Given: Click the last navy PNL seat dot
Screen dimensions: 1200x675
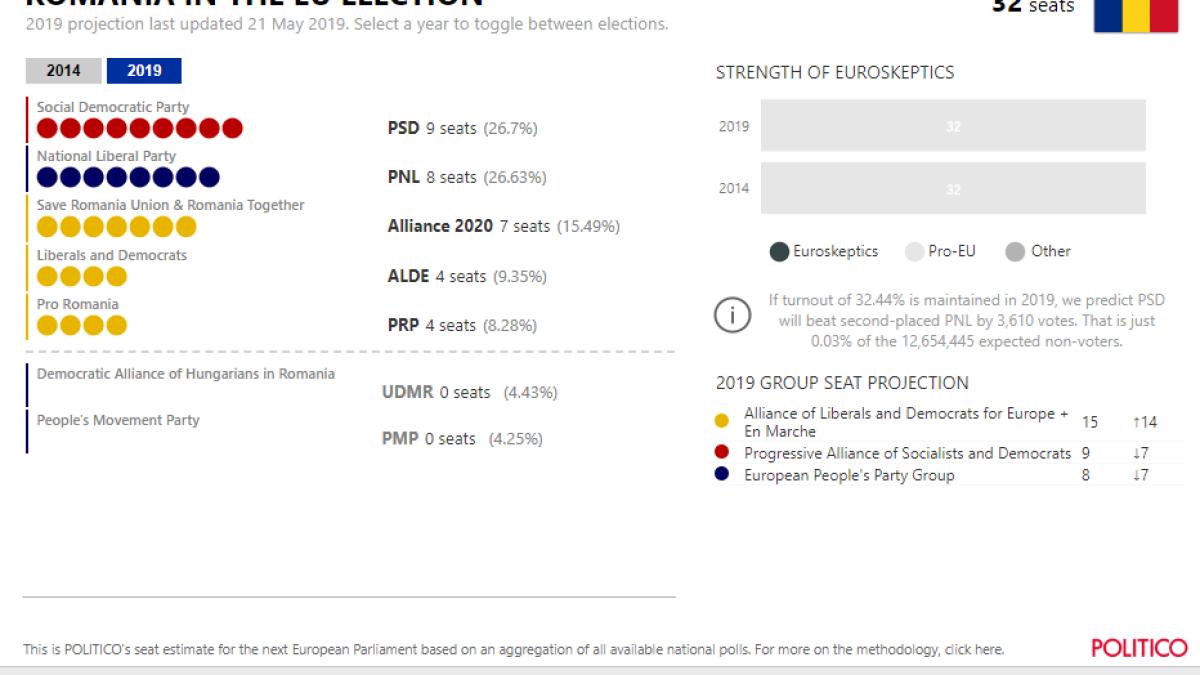Looking at the screenshot, I should 209,177.
